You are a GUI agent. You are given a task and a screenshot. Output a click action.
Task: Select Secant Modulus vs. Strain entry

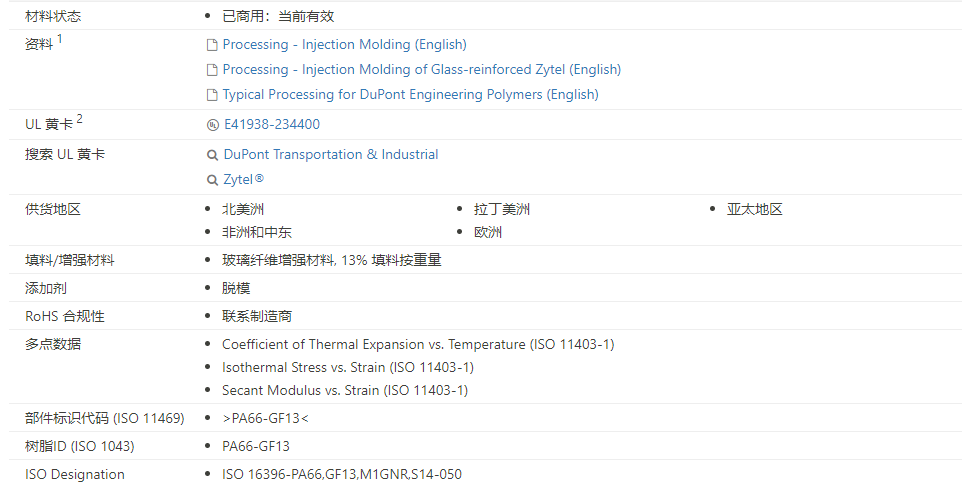[344, 391]
